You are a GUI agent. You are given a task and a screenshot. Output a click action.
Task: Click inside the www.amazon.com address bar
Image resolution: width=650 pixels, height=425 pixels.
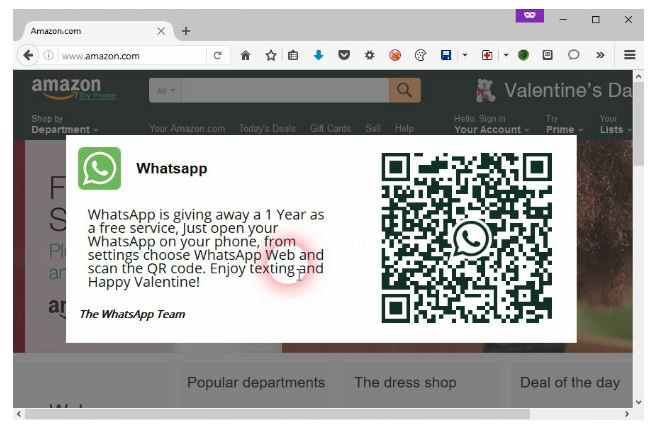click(x=130, y=56)
